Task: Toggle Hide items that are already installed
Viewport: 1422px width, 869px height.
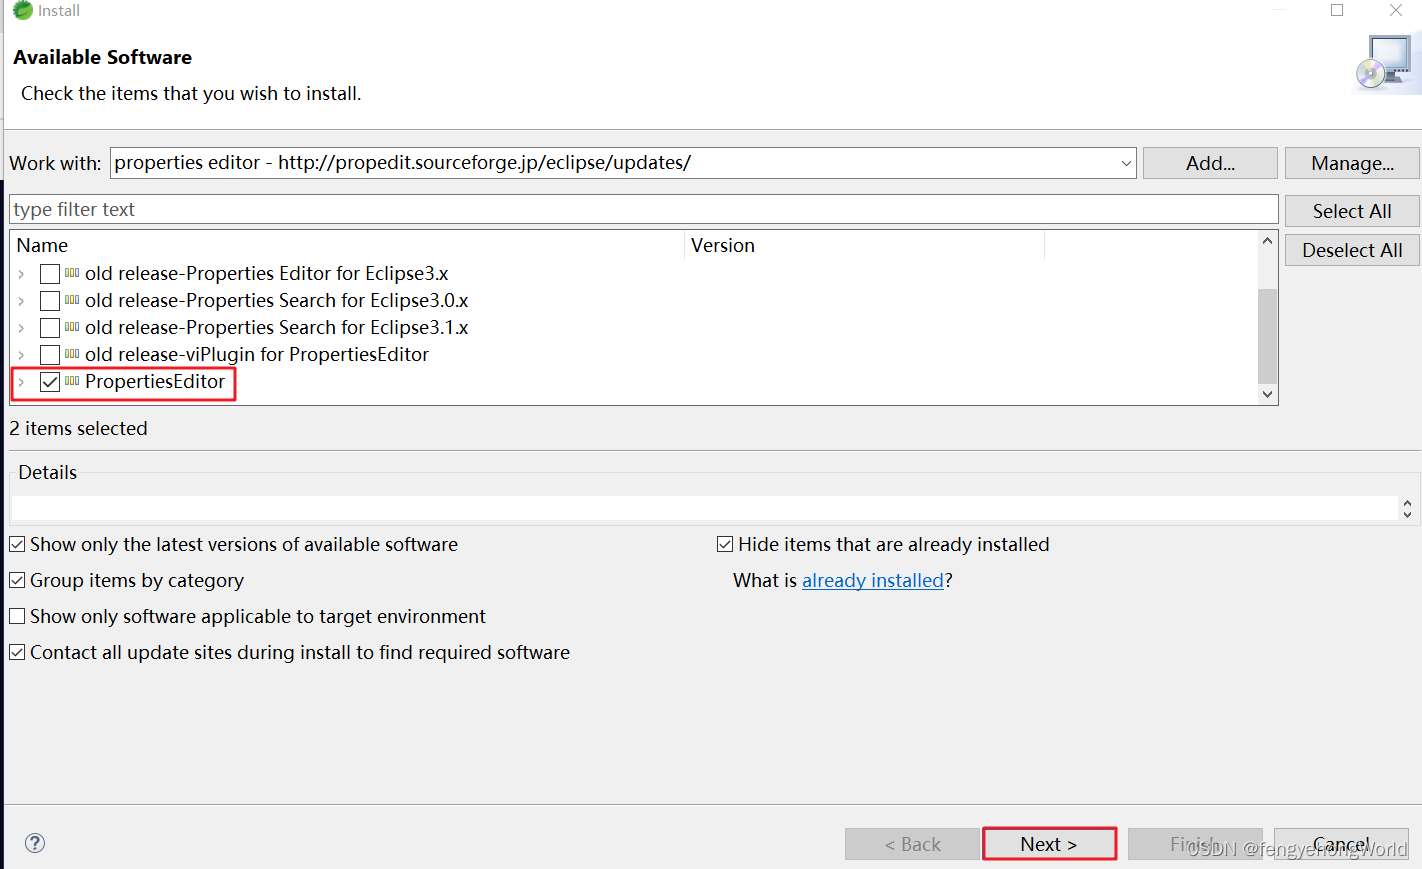Action: click(725, 545)
